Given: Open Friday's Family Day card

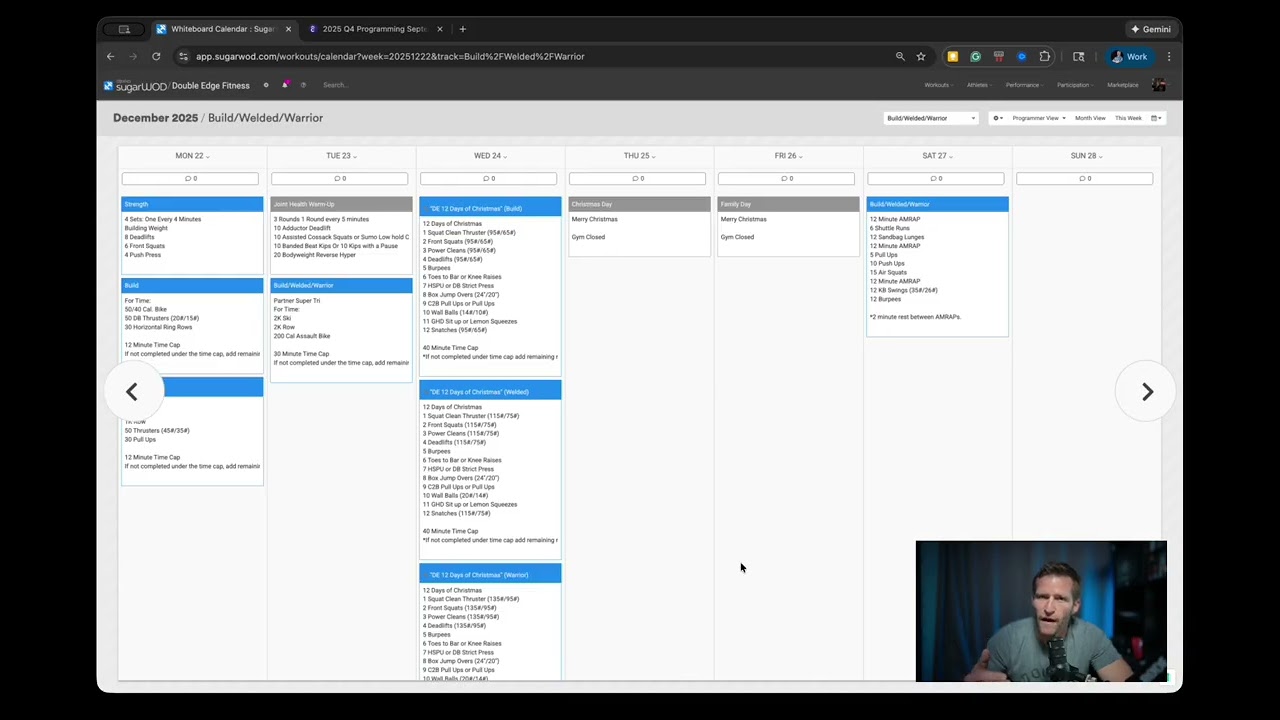Looking at the screenshot, I should click(x=788, y=226).
